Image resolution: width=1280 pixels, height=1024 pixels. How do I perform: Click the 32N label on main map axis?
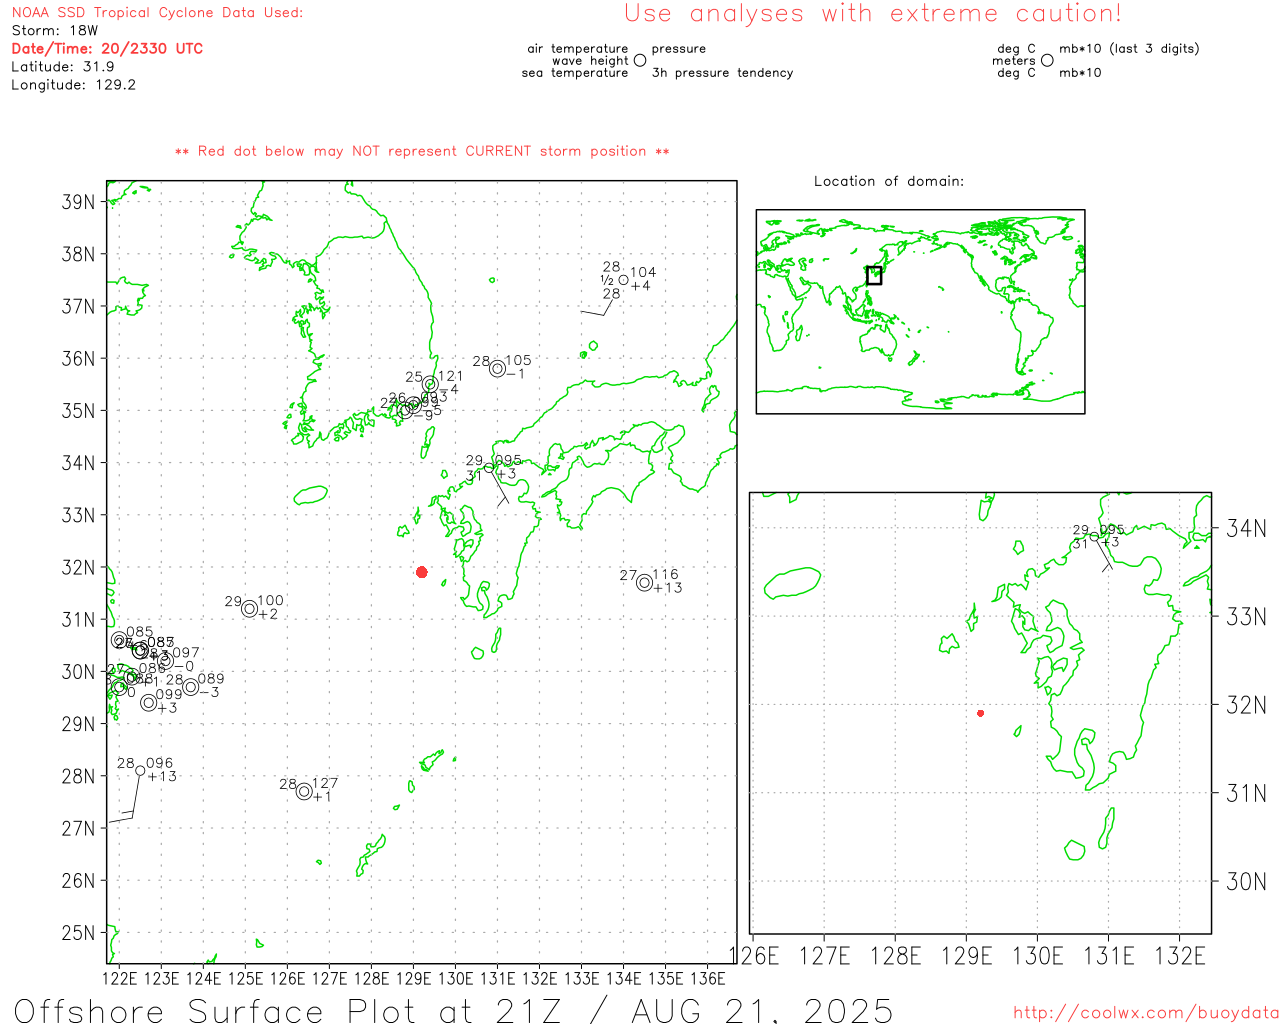pos(78,567)
